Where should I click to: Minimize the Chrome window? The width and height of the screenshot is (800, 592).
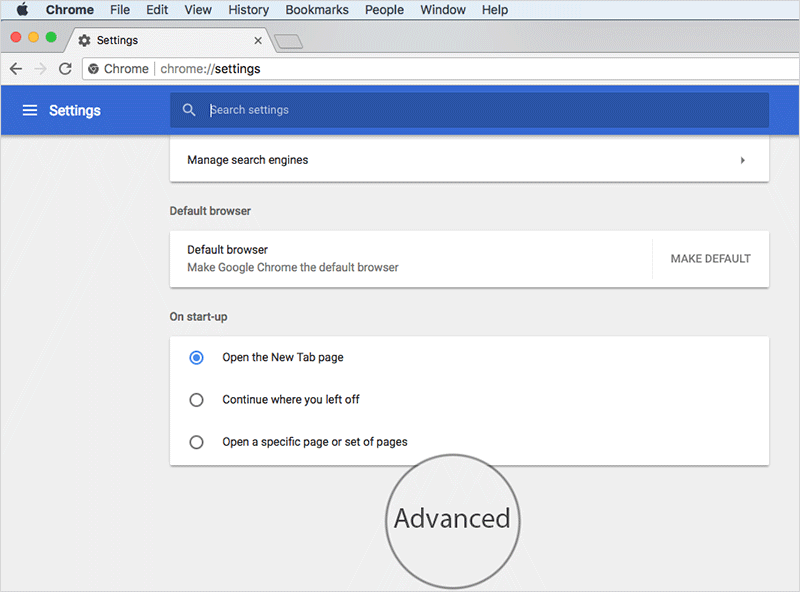point(34,37)
